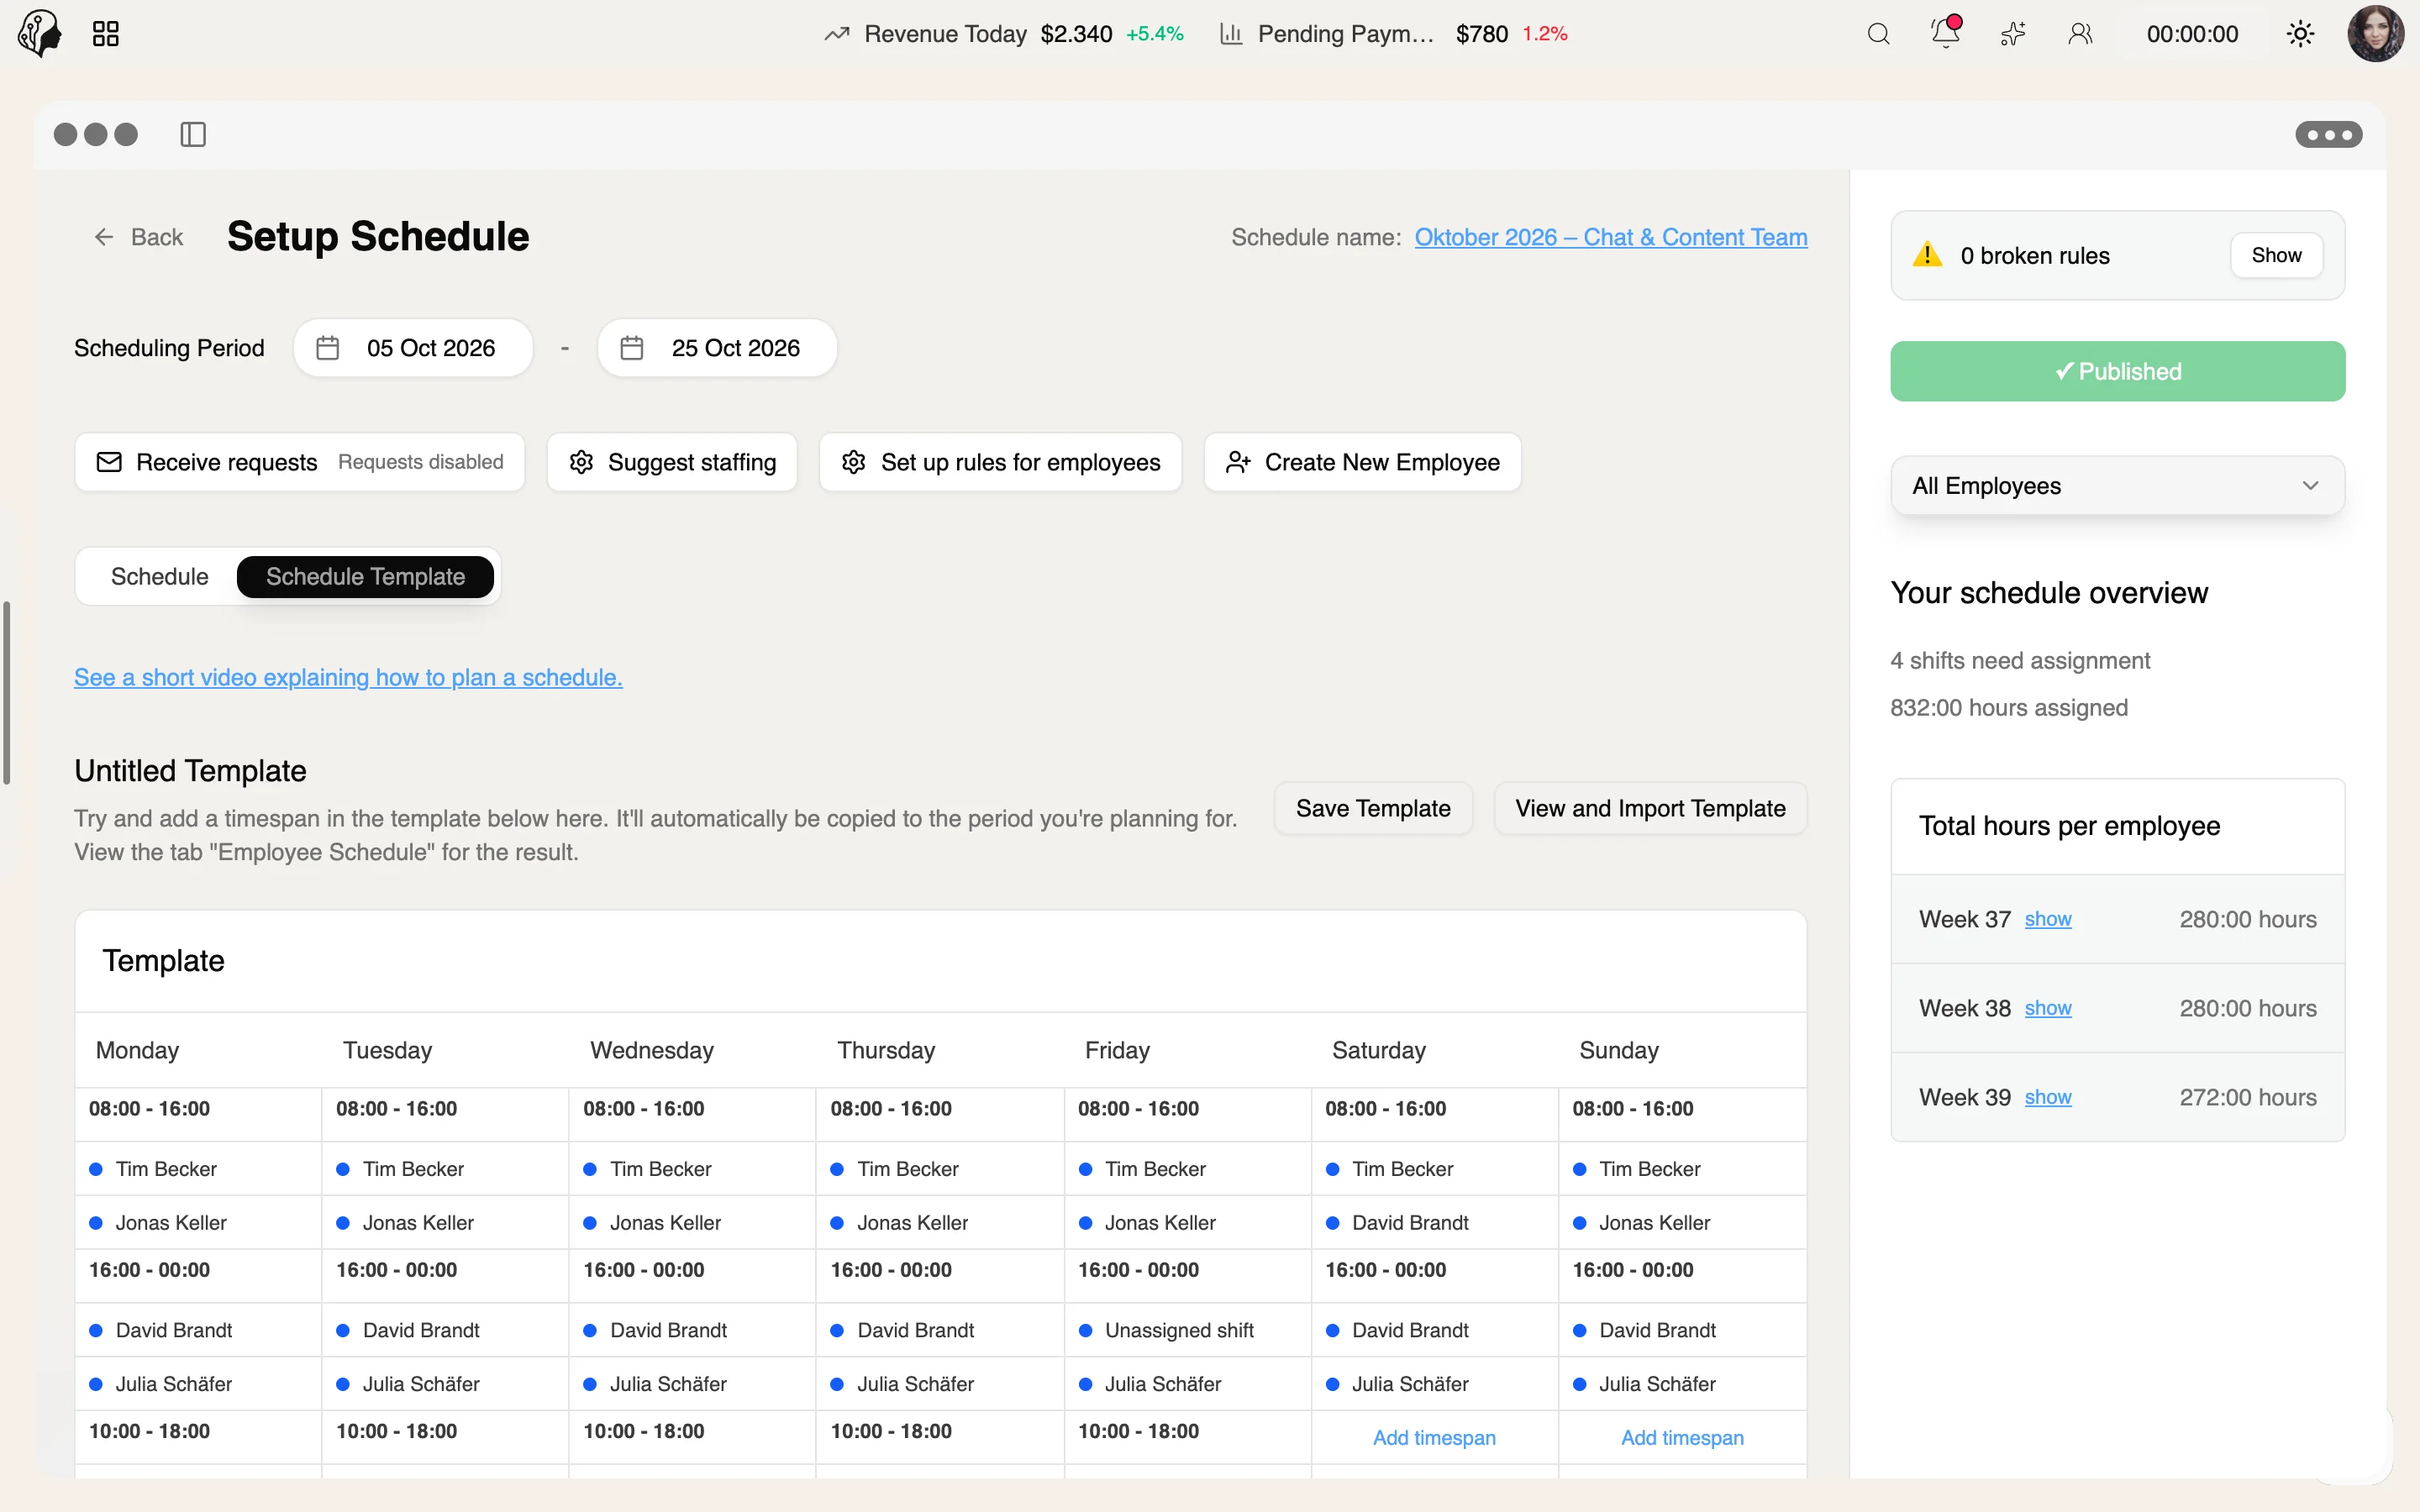
Task: Open the 00:00:00 timer
Action: (2192, 34)
